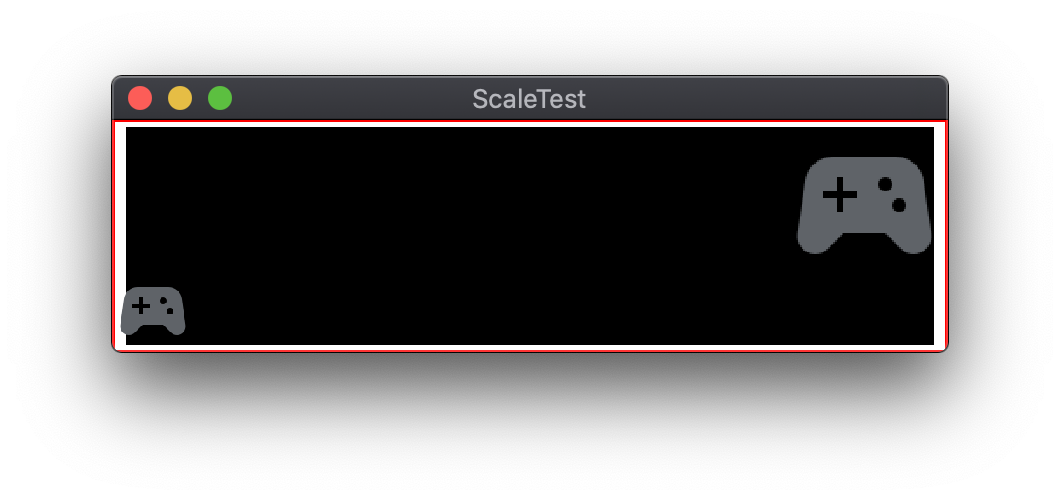Minimize the ScaleTest window with the yellow button
Image resolution: width=1060 pixels, height=500 pixels.
point(180,98)
